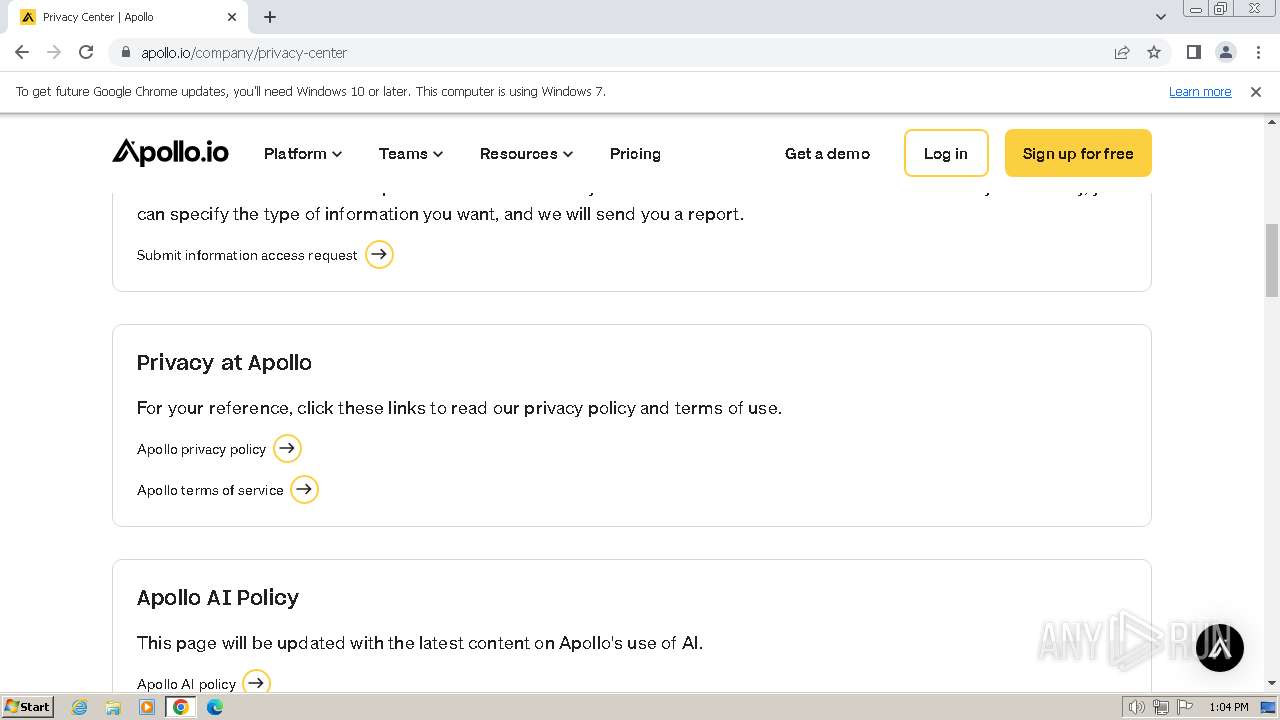Click the Log in button

(946, 153)
